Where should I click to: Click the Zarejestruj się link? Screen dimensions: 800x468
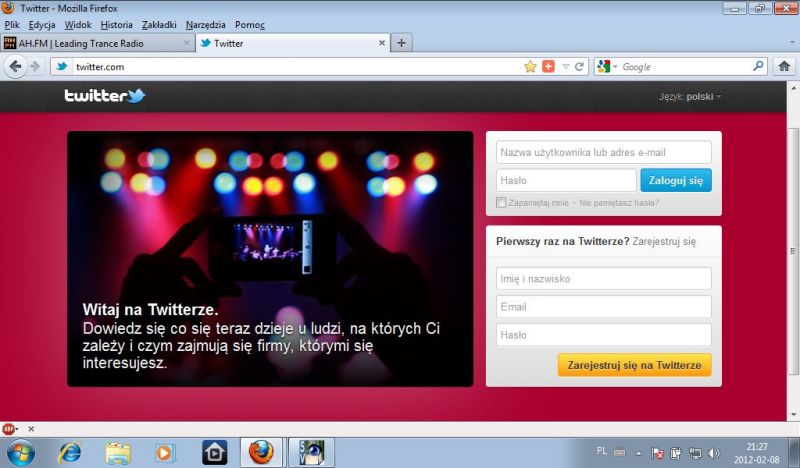tap(664, 241)
